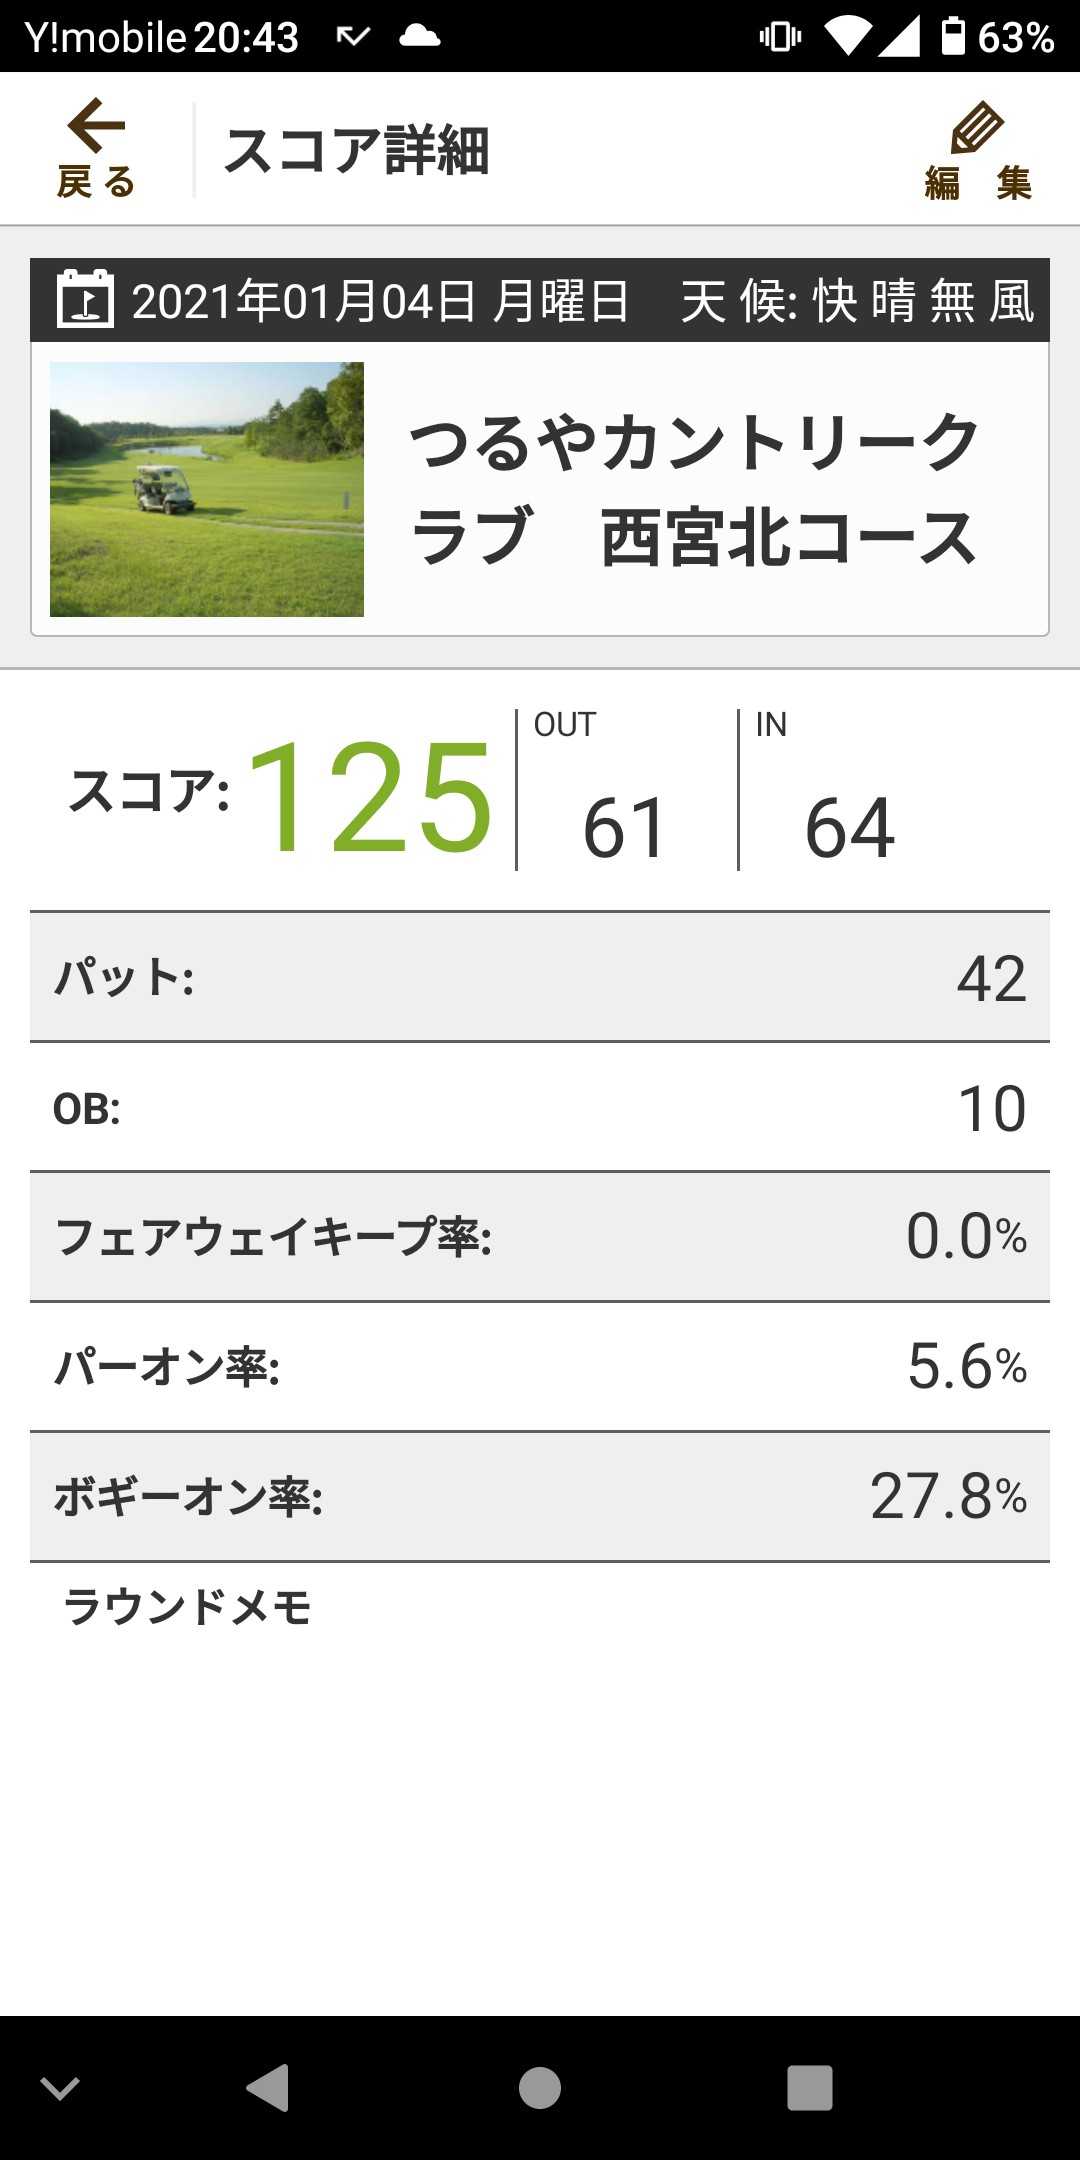The image size is (1080, 2160).
Task: Select the OUT score 61
Action: (x=624, y=827)
